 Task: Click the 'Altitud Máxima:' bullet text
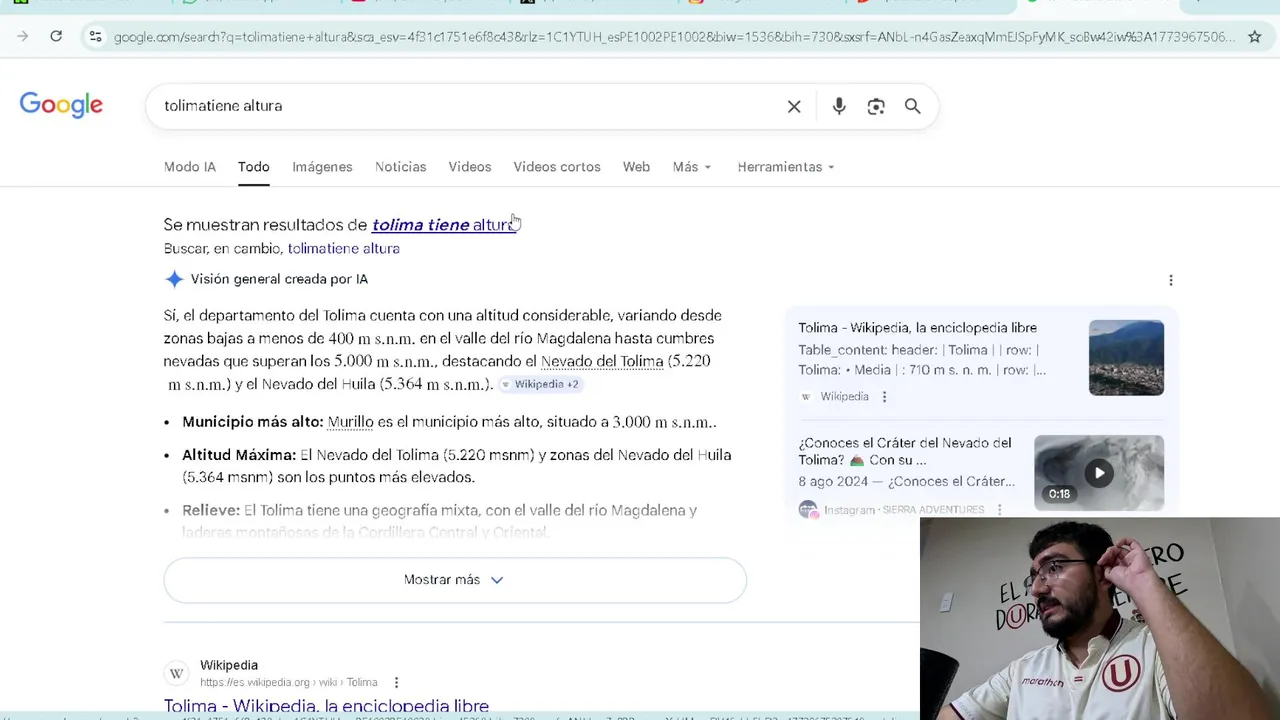pos(239,455)
